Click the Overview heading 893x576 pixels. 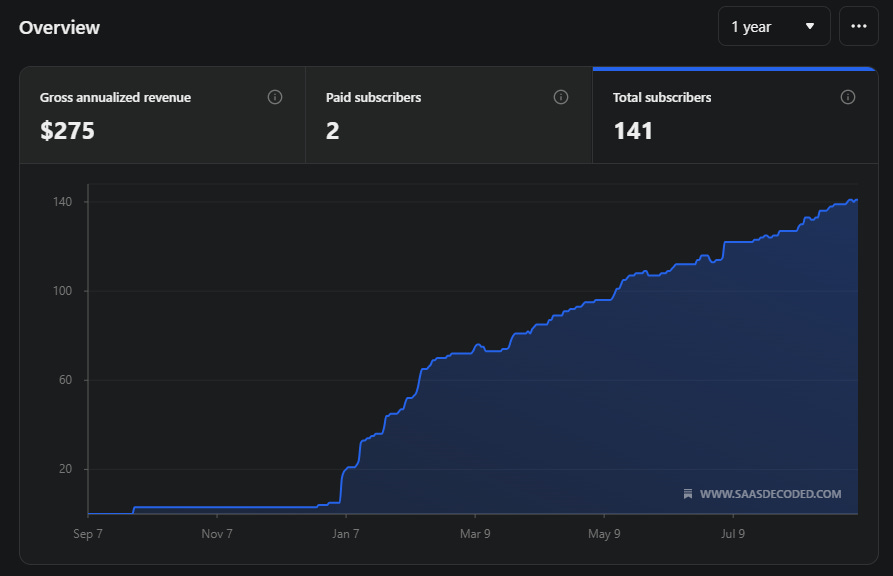pos(59,27)
